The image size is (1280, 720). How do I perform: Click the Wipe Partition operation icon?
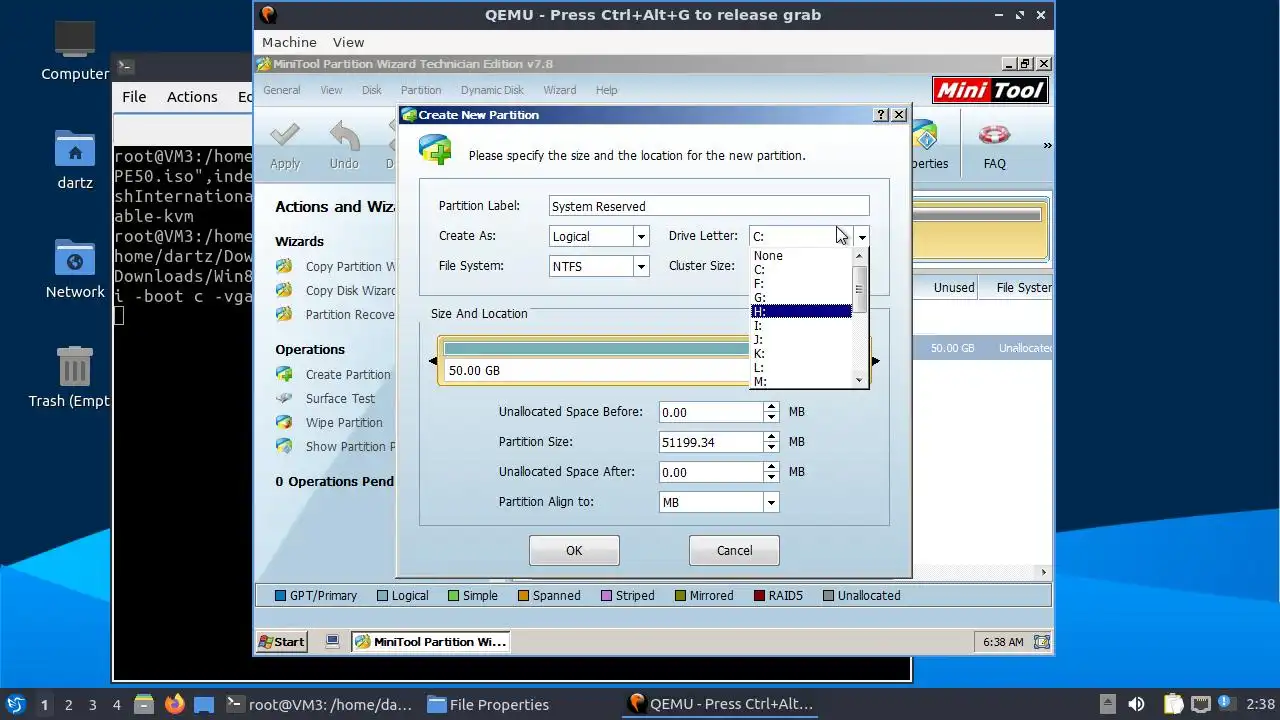[x=285, y=422]
